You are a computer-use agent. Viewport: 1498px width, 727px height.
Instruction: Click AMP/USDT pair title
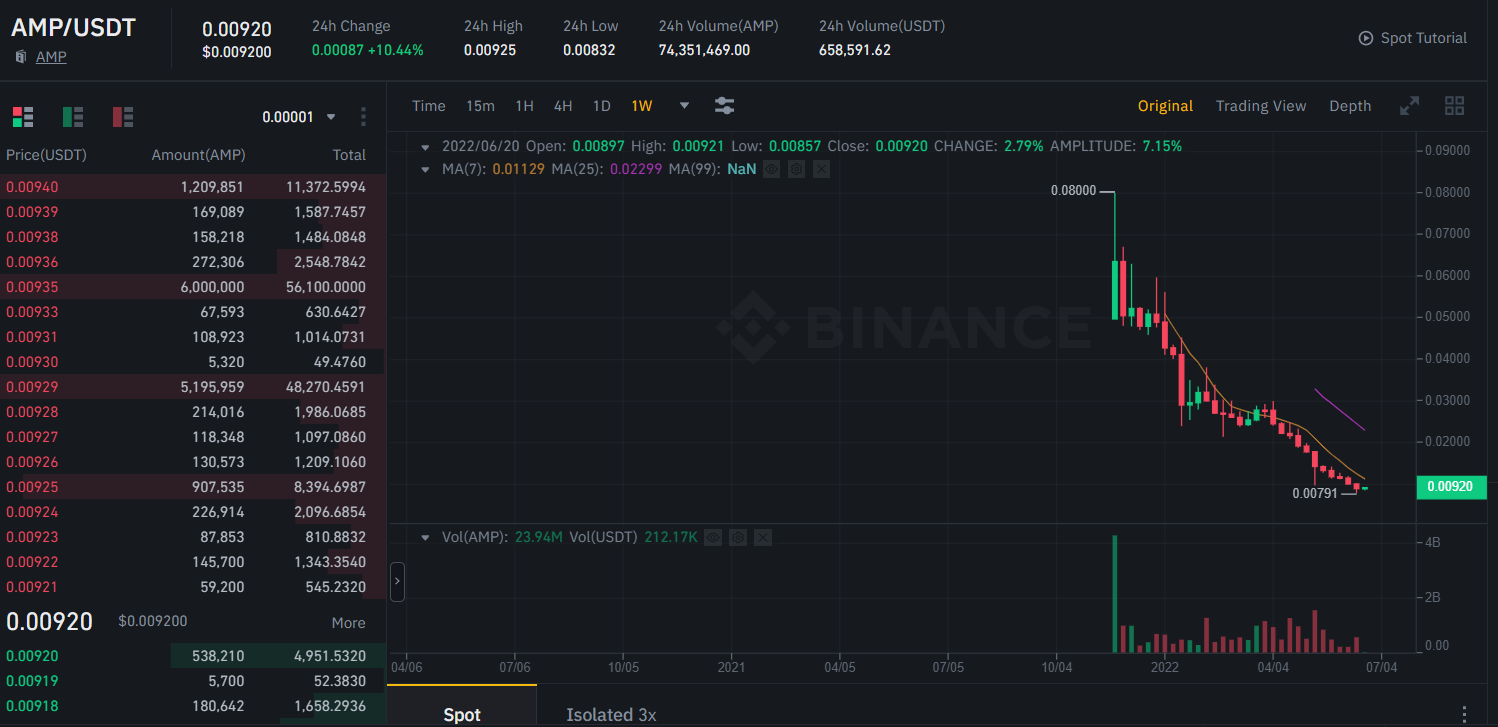coord(73,27)
